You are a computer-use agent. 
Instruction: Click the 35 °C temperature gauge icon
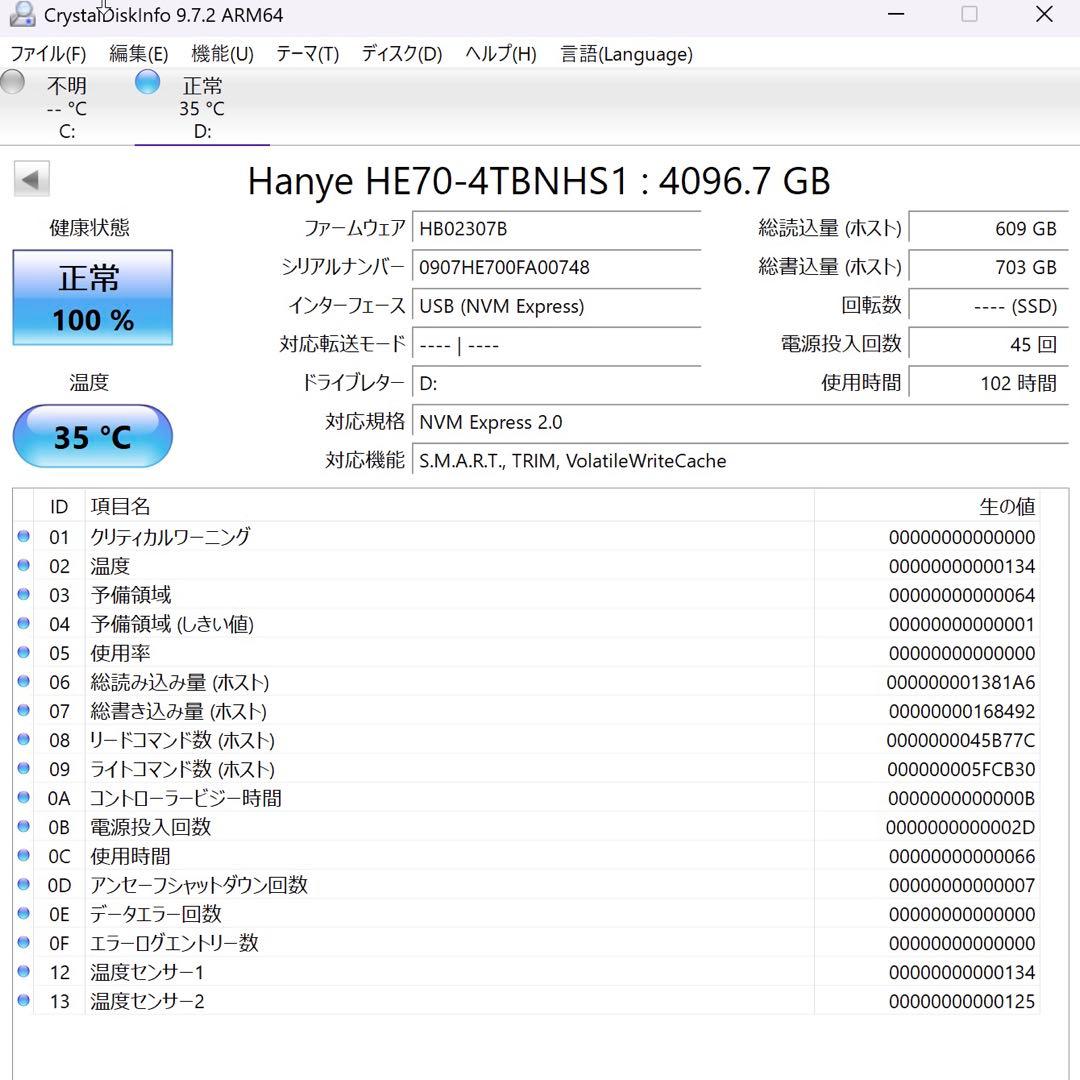[x=92, y=436]
